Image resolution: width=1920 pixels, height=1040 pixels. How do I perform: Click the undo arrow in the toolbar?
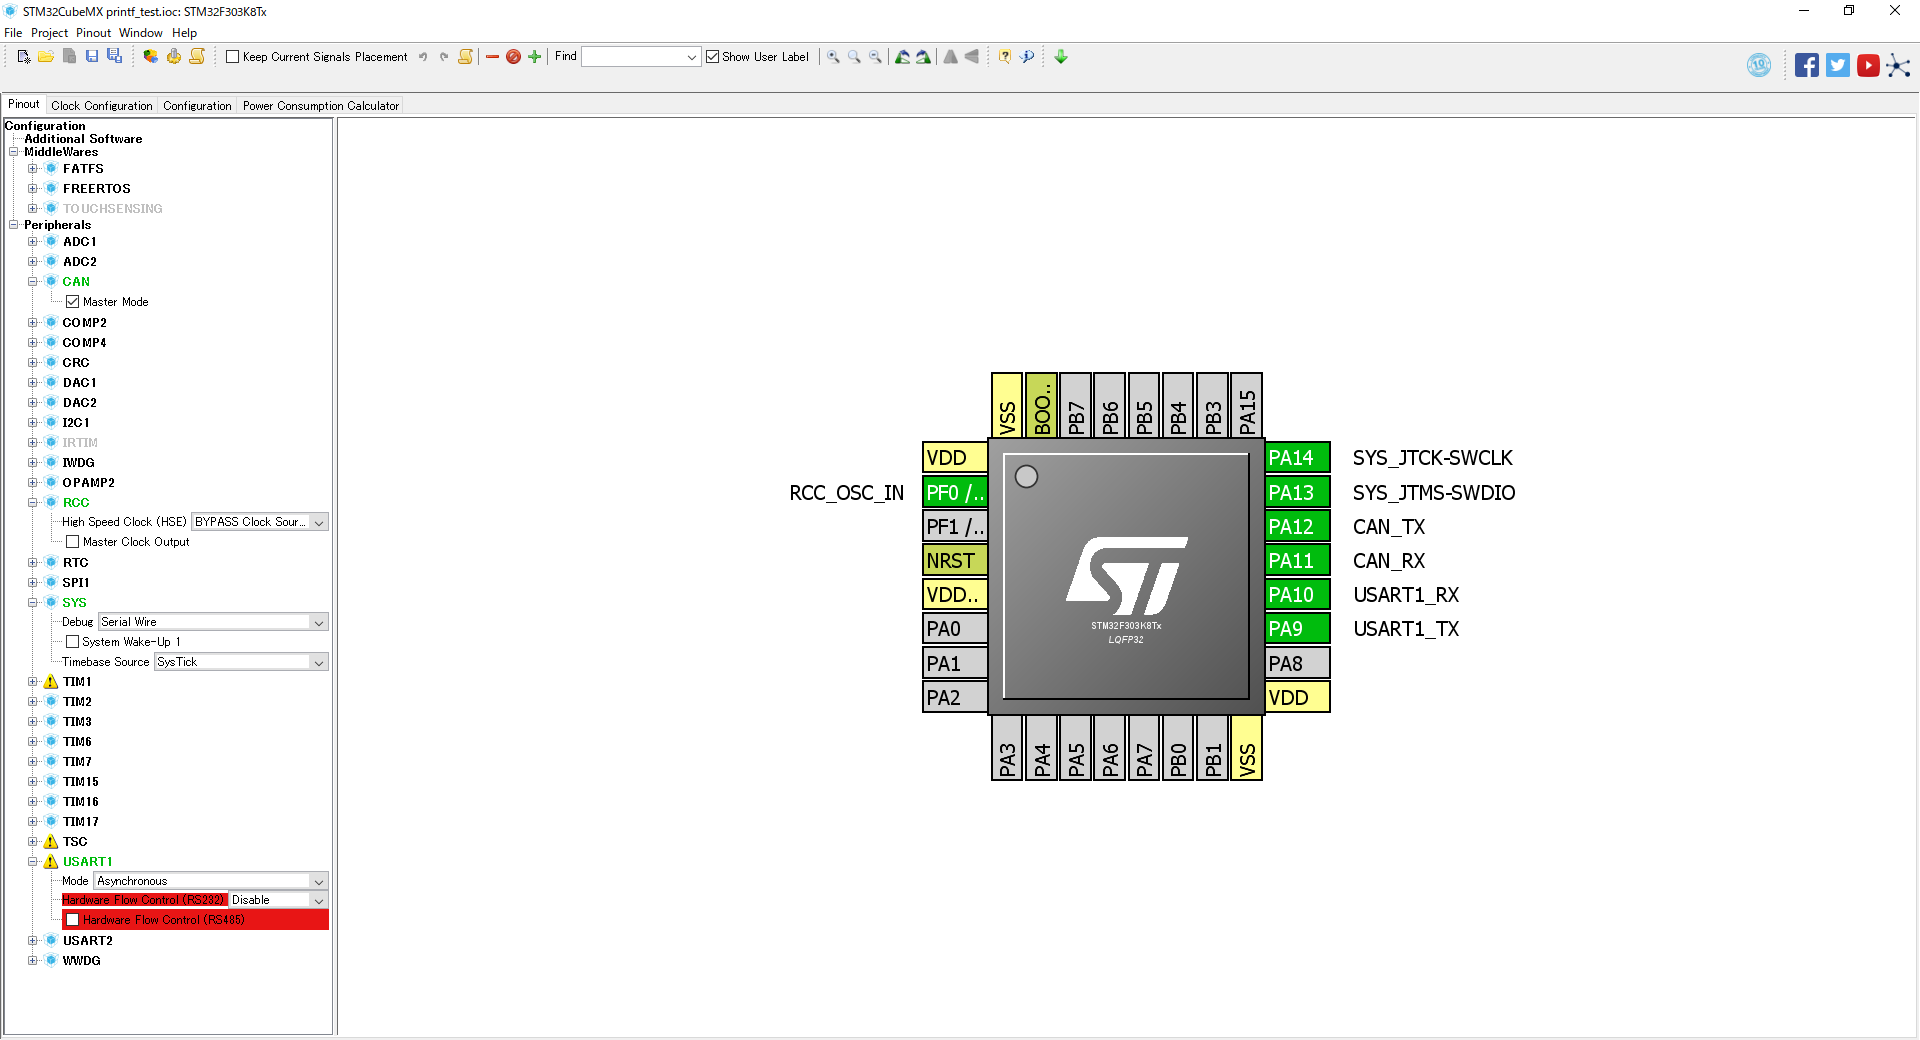[x=424, y=57]
